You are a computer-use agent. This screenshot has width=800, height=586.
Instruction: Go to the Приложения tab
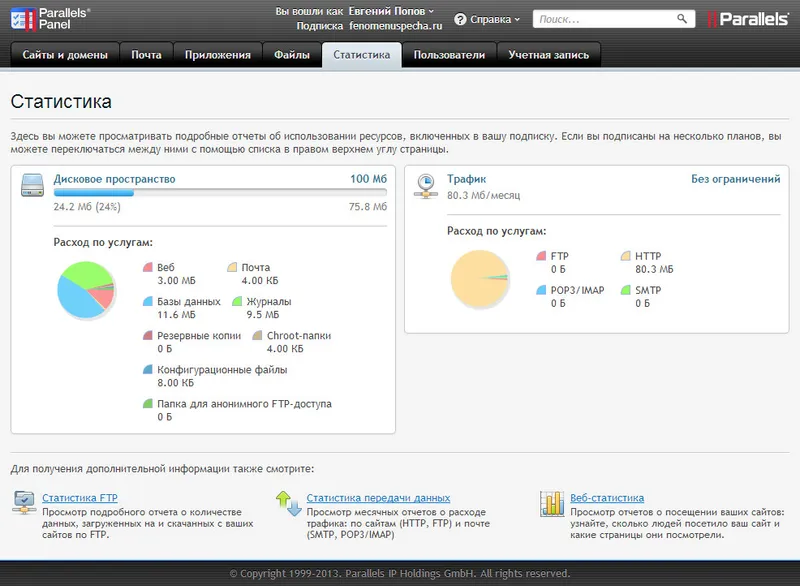[x=218, y=55]
